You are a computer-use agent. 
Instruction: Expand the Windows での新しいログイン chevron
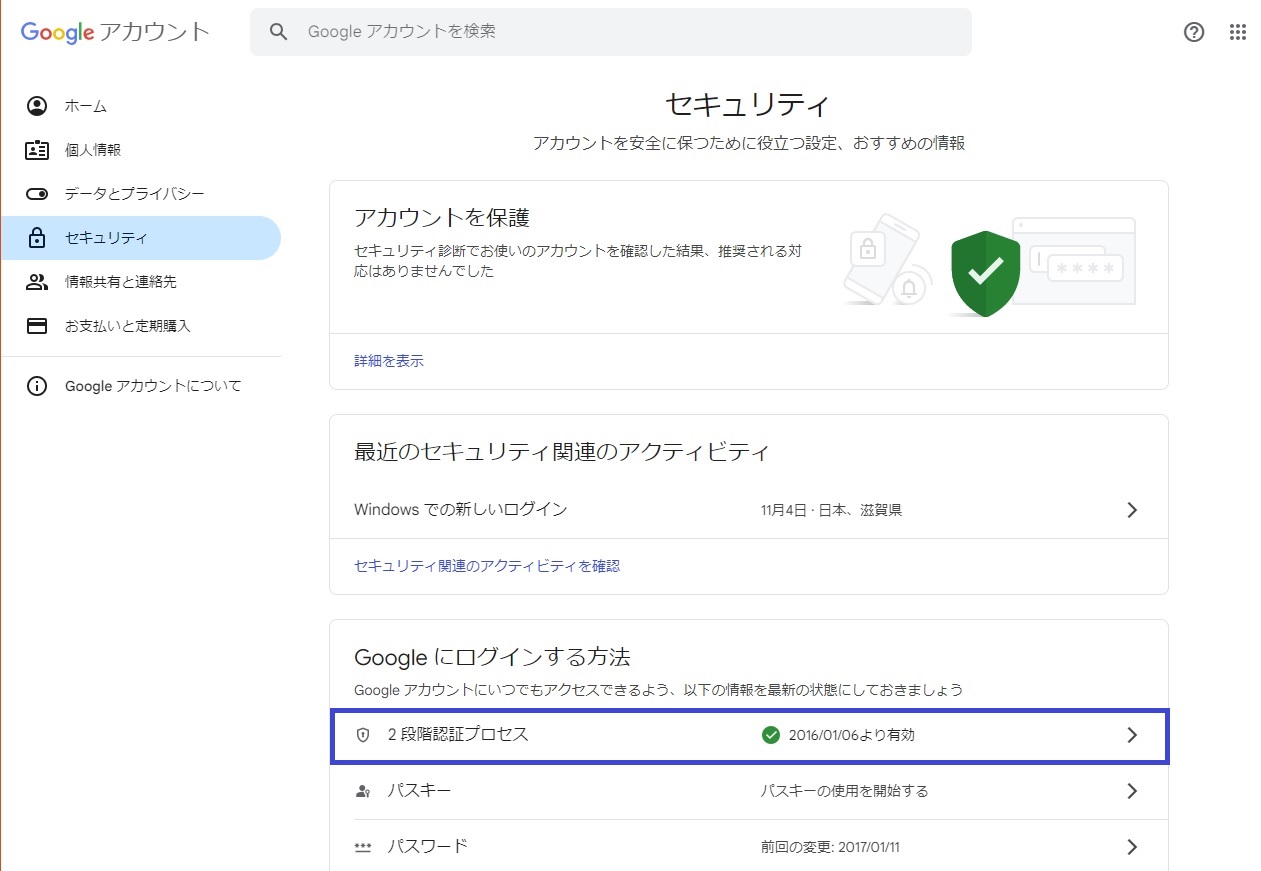pos(1132,510)
